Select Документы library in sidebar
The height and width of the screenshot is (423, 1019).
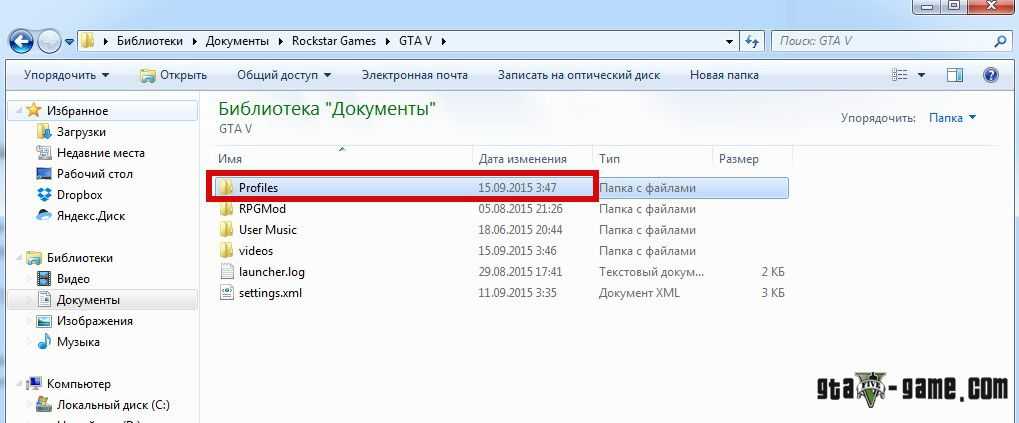88,300
